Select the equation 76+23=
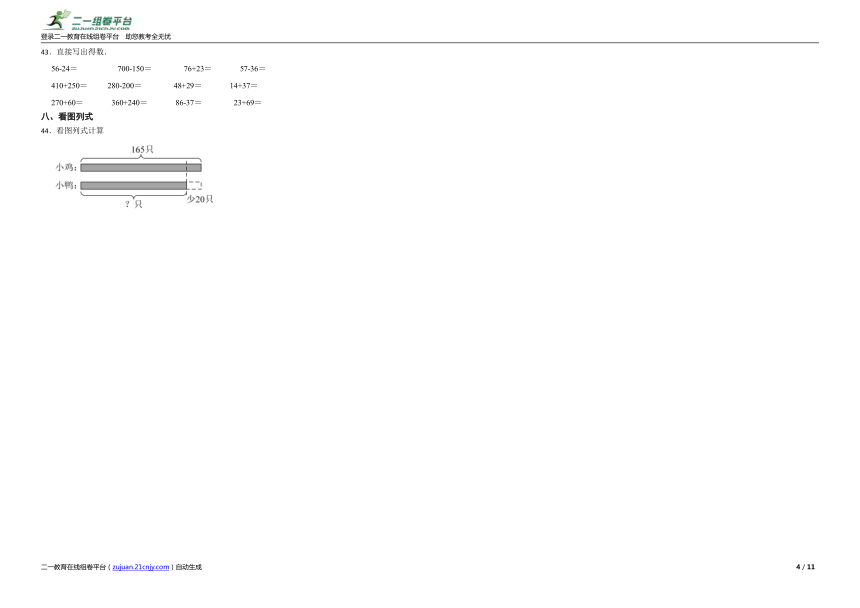The image size is (860, 608). tap(197, 69)
